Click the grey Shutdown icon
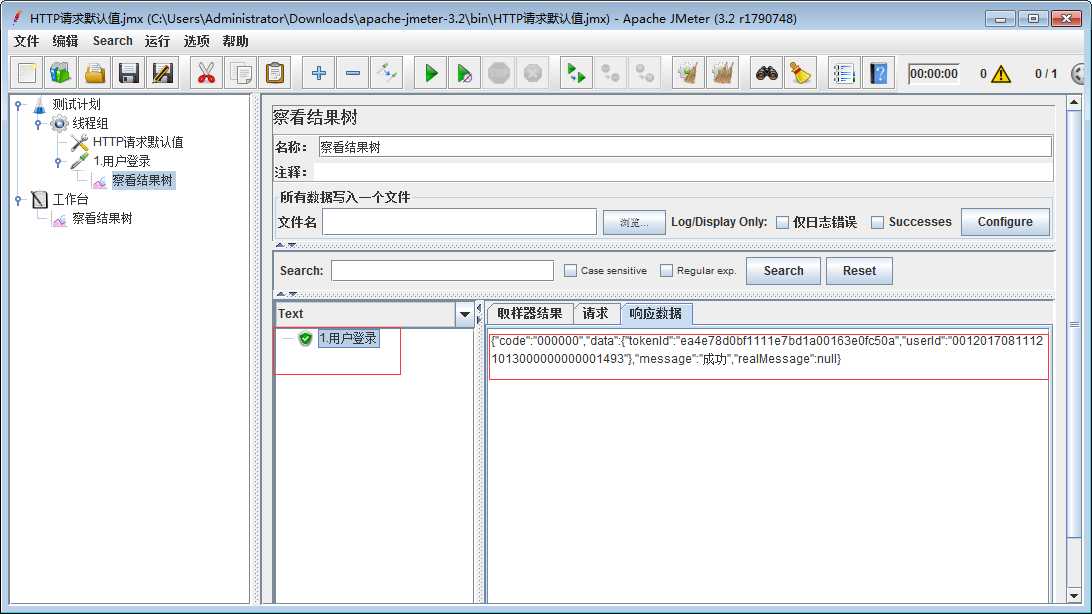Image resolution: width=1092 pixels, height=614 pixels. (533, 73)
